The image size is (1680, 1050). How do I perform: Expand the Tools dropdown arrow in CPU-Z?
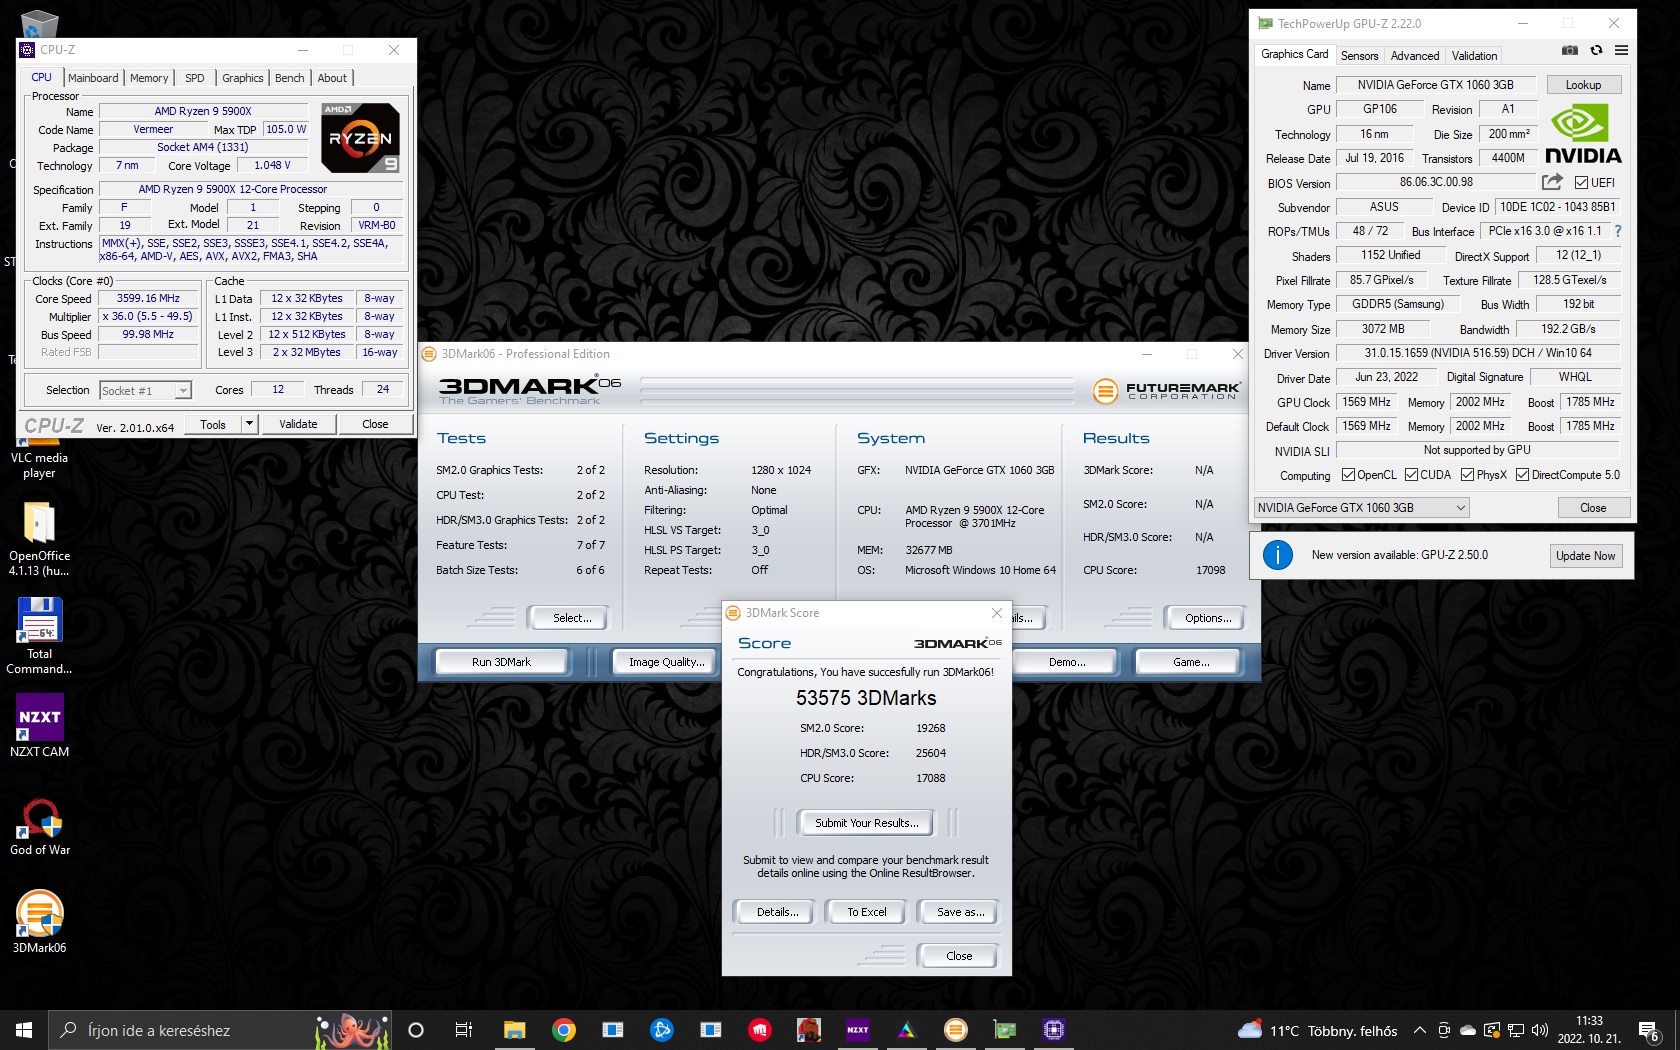pyautogui.click(x=249, y=424)
